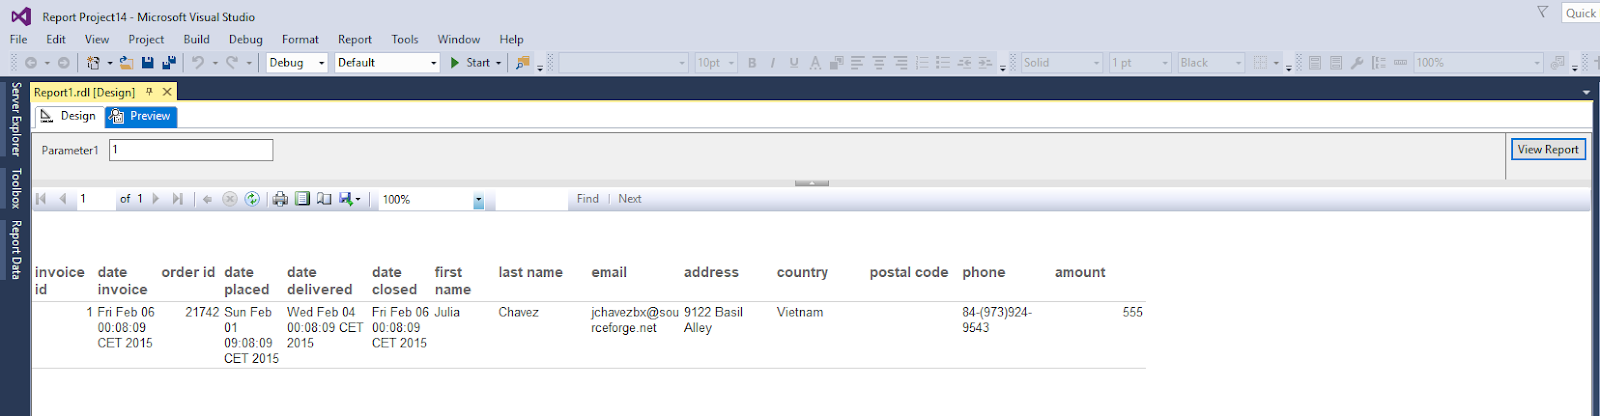Viewport: 1600px width, 416px height.
Task: Click the New Project toolbar icon
Action: tap(93, 63)
